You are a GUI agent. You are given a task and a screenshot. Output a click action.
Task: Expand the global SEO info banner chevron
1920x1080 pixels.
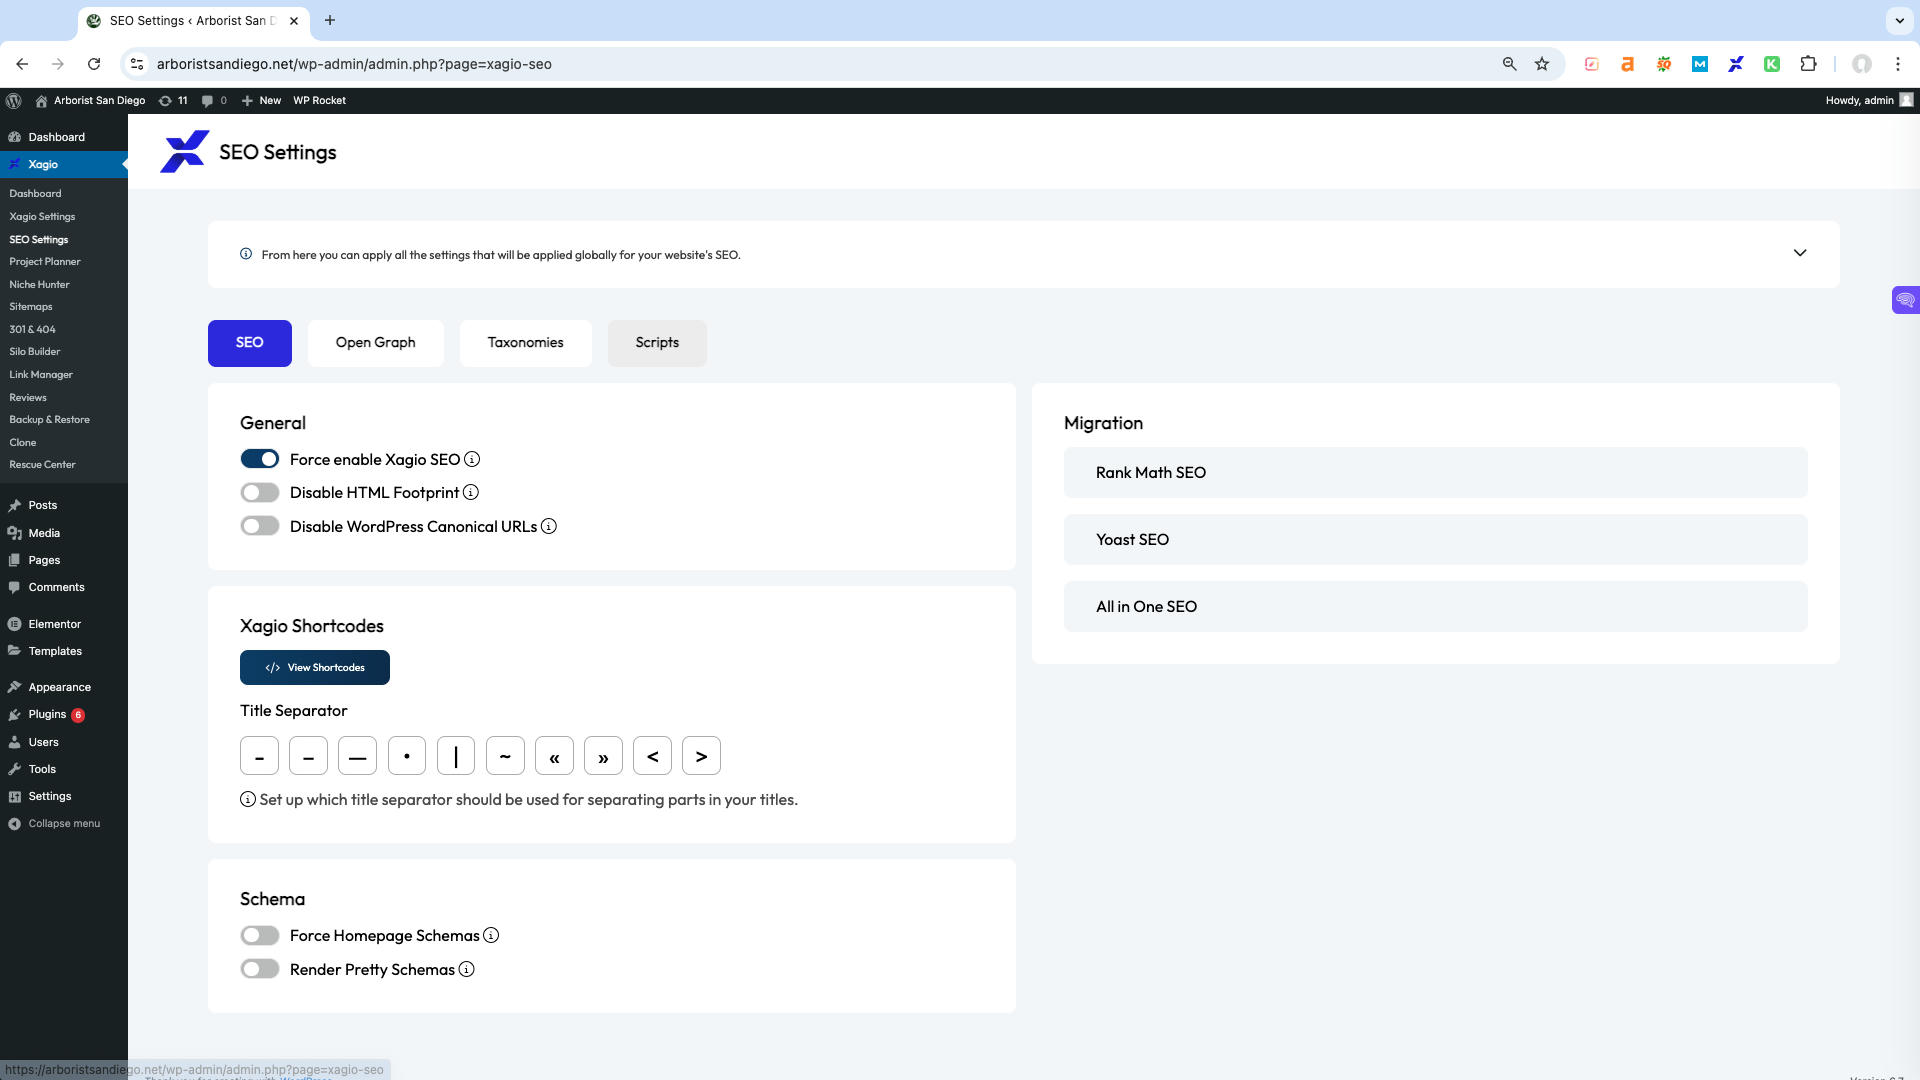[x=1800, y=253]
